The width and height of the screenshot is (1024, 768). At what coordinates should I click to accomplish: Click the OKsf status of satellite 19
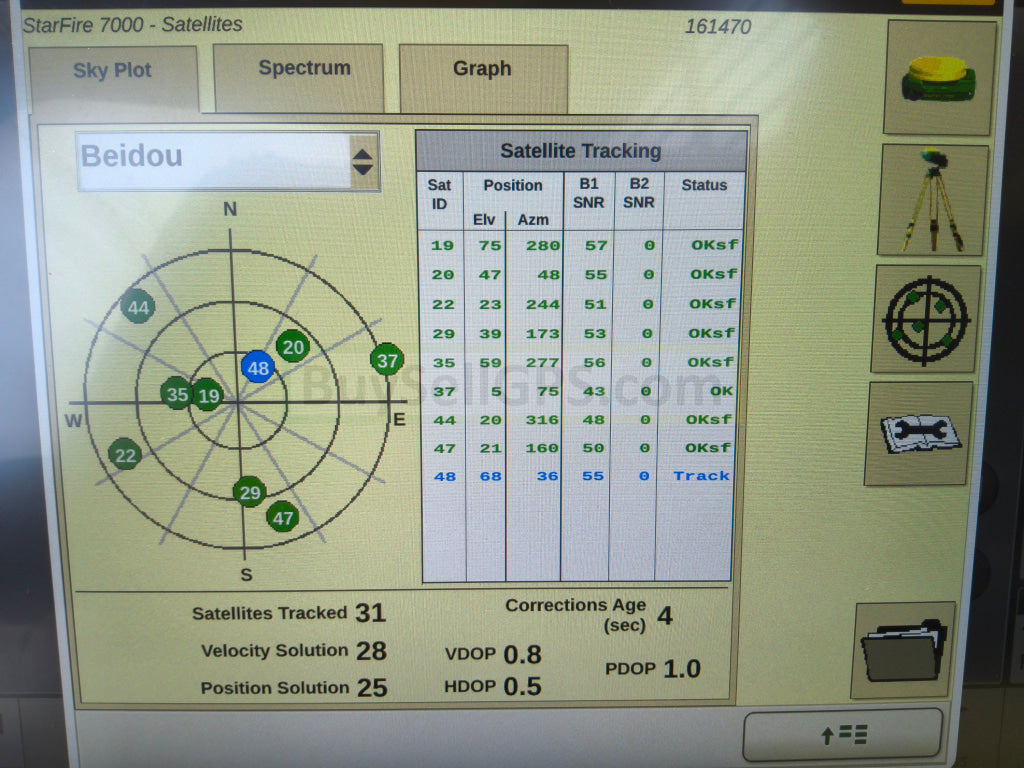pos(715,245)
